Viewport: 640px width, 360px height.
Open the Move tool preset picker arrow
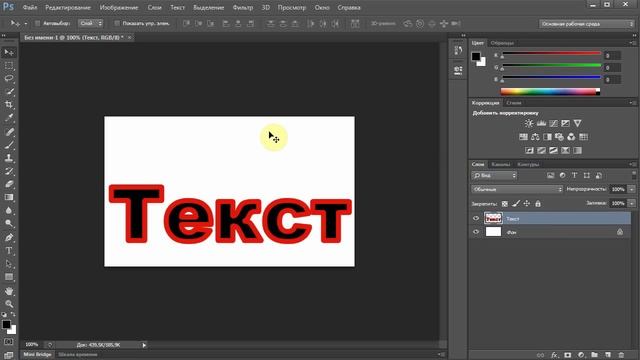click(x=26, y=24)
